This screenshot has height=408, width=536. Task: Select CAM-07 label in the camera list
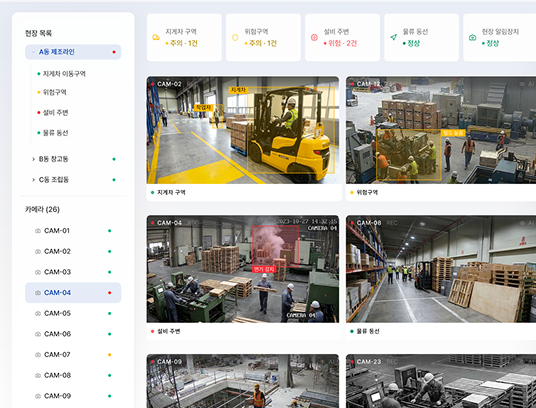pos(57,355)
